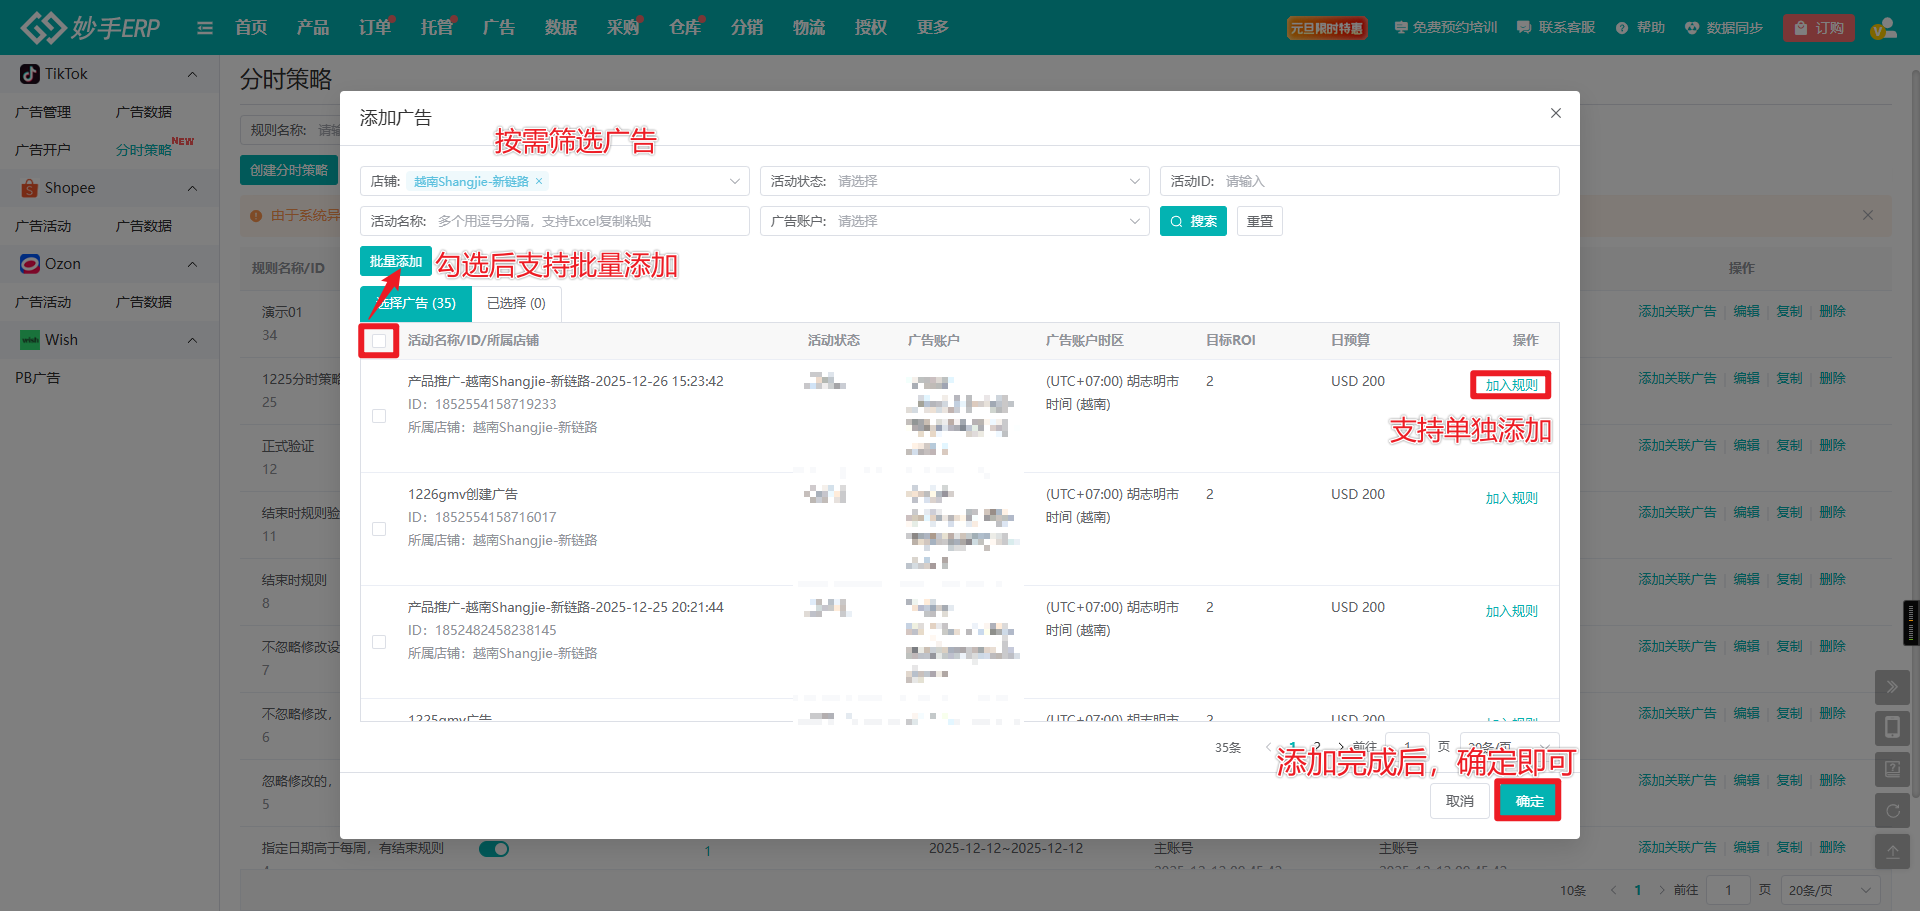This screenshot has width=1920, height=911.
Task: Click the 活动ID input field
Action: pyautogui.click(x=1386, y=181)
